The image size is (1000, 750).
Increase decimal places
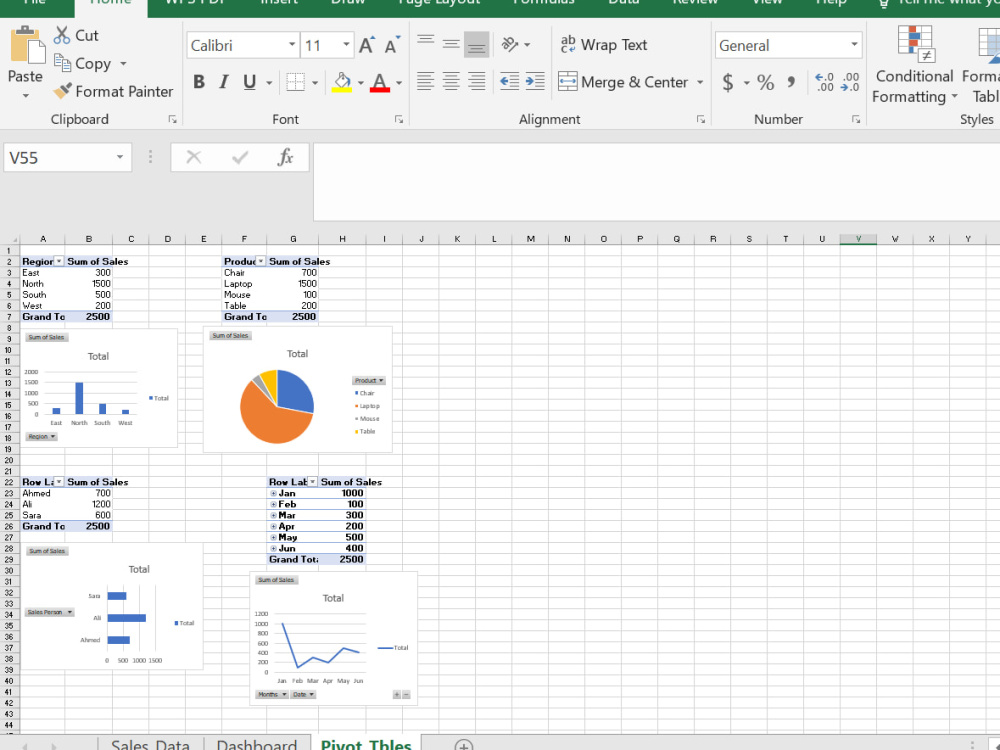[x=825, y=82]
